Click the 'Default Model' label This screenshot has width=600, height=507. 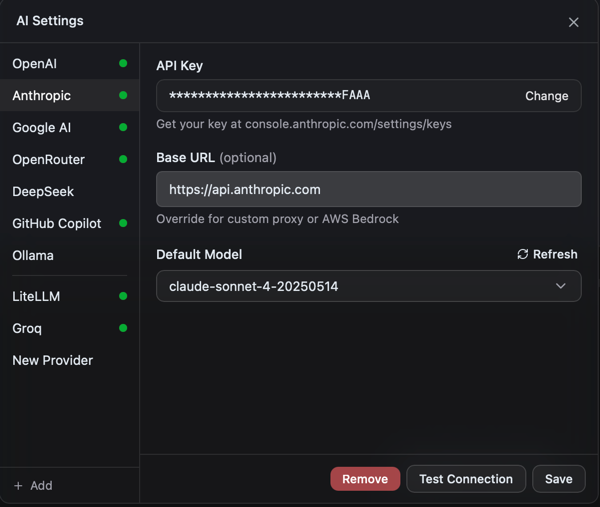pos(199,254)
